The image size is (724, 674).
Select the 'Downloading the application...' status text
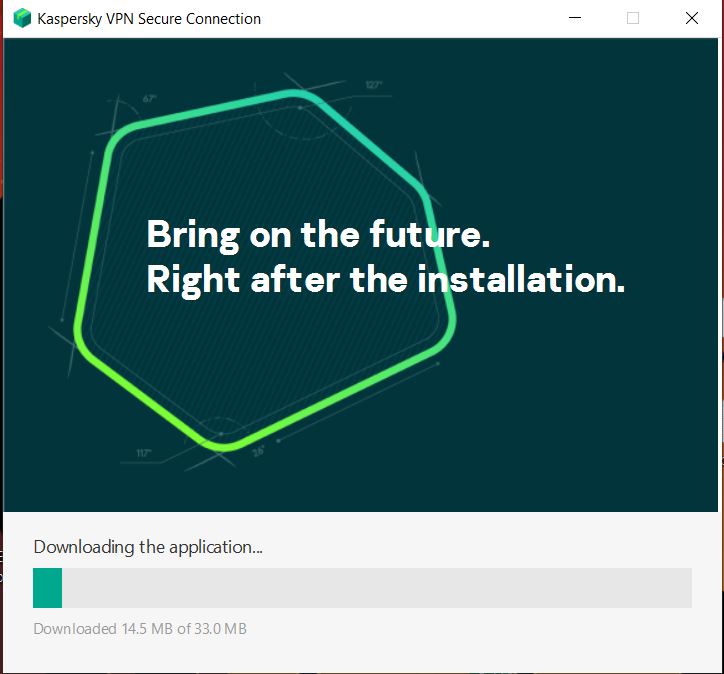tap(148, 547)
